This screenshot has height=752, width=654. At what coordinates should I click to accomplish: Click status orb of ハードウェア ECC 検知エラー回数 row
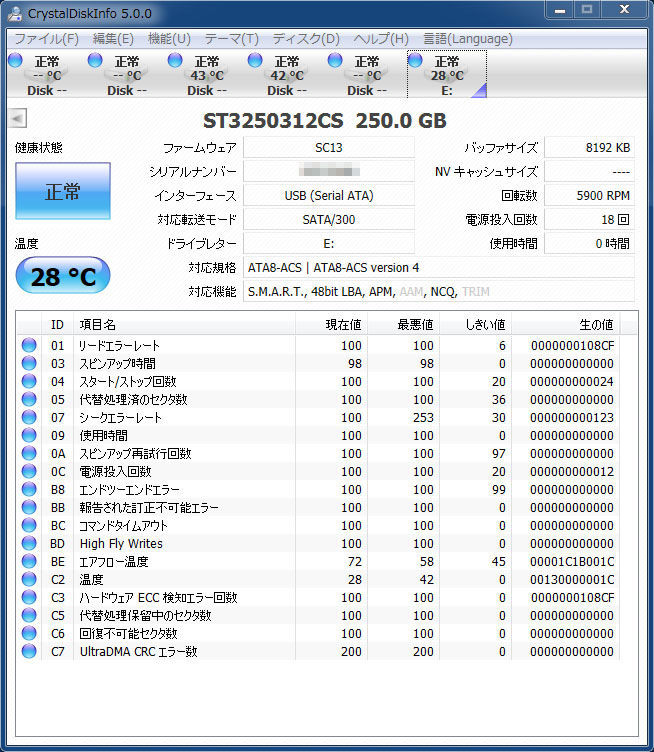[29, 597]
